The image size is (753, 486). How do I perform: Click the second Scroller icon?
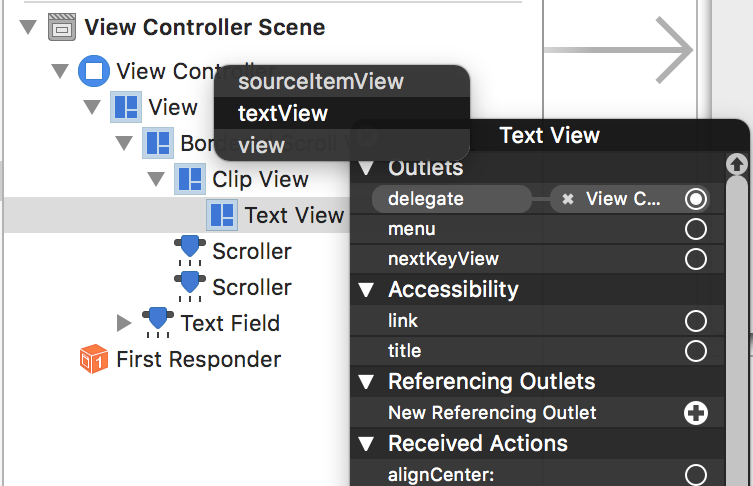(x=190, y=287)
